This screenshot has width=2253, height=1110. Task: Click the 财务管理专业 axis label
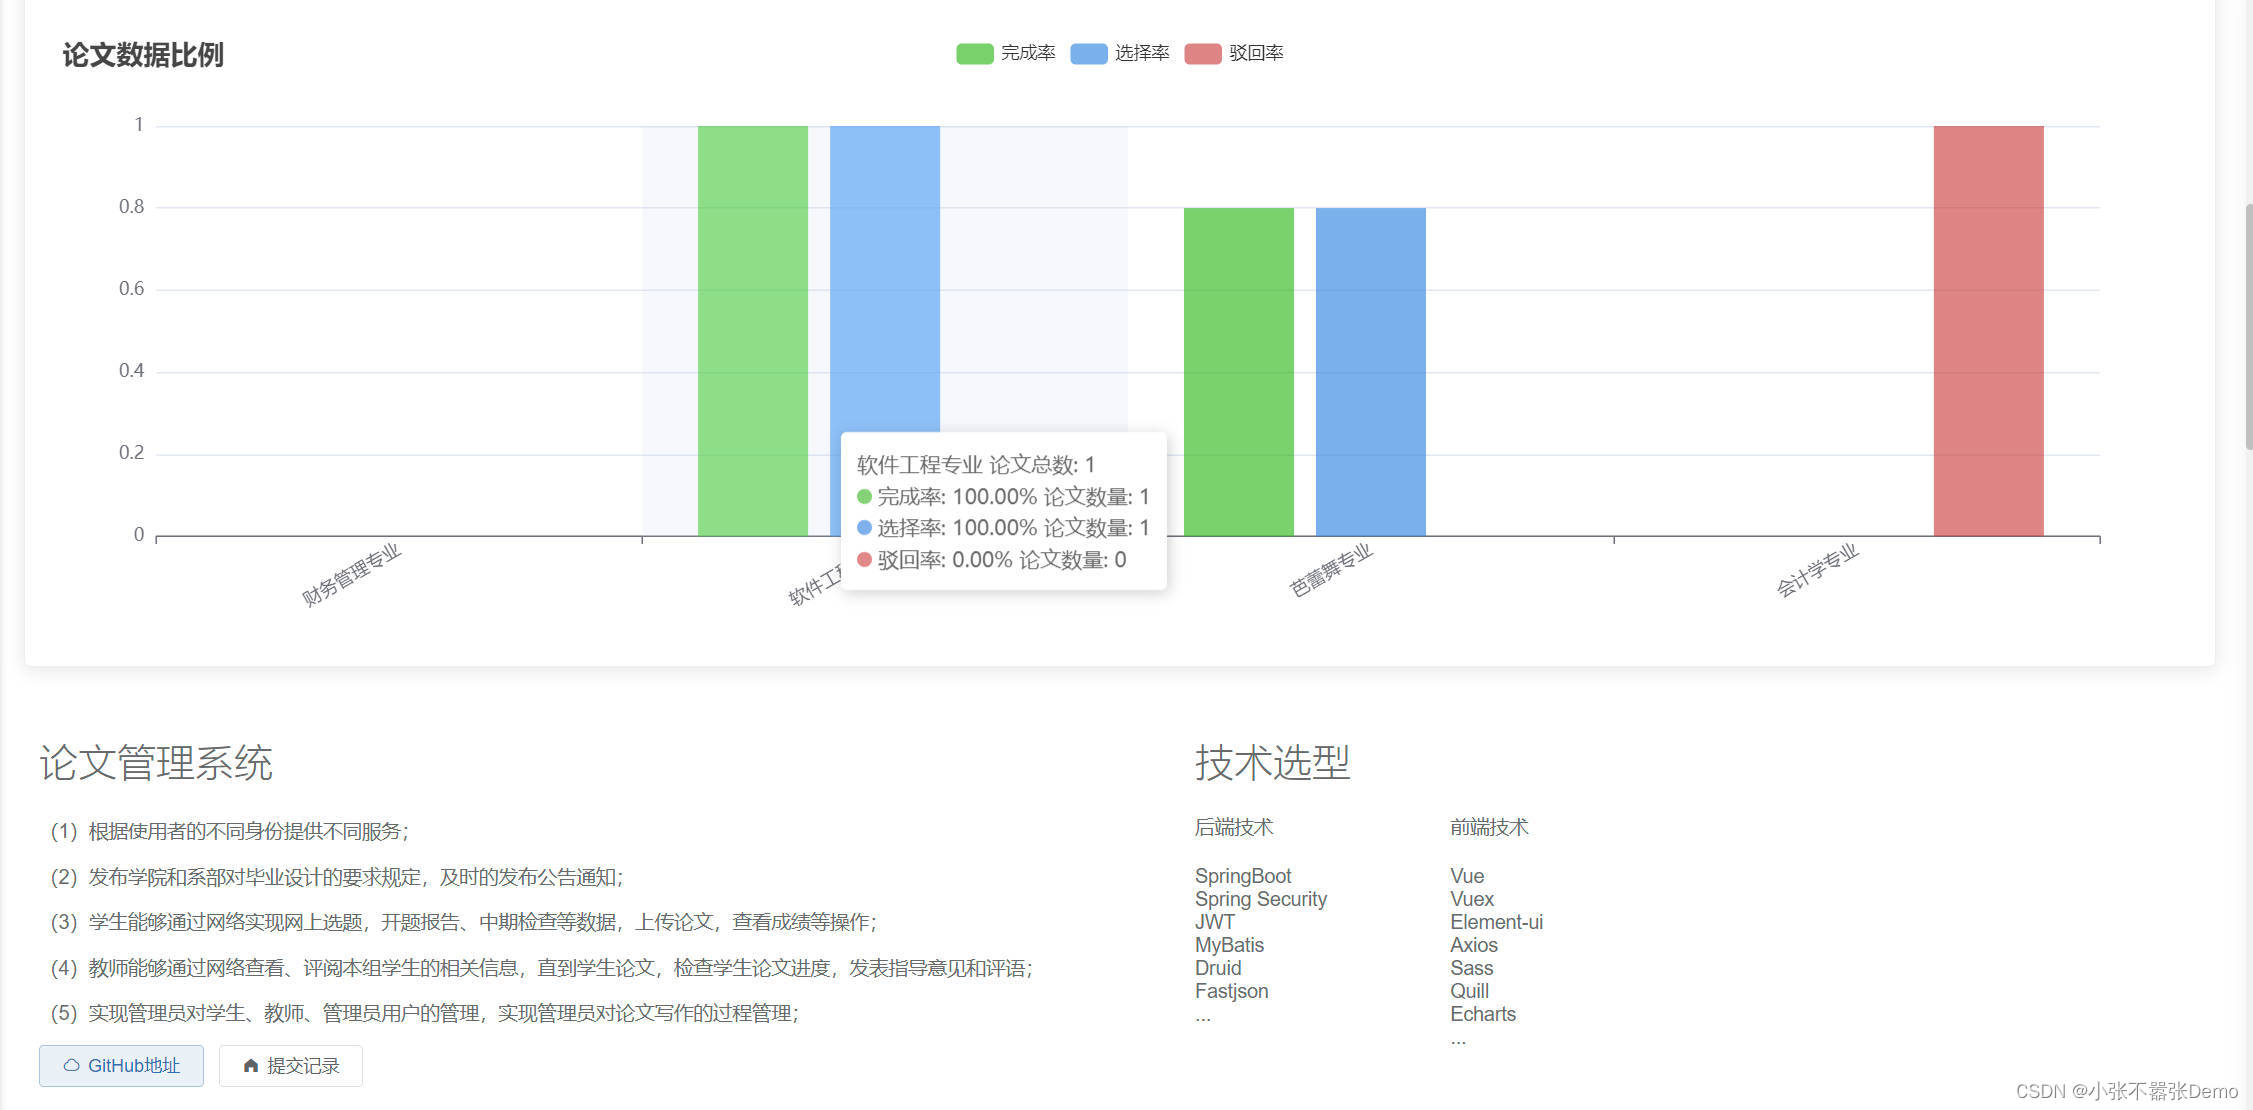click(x=351, y=575)
